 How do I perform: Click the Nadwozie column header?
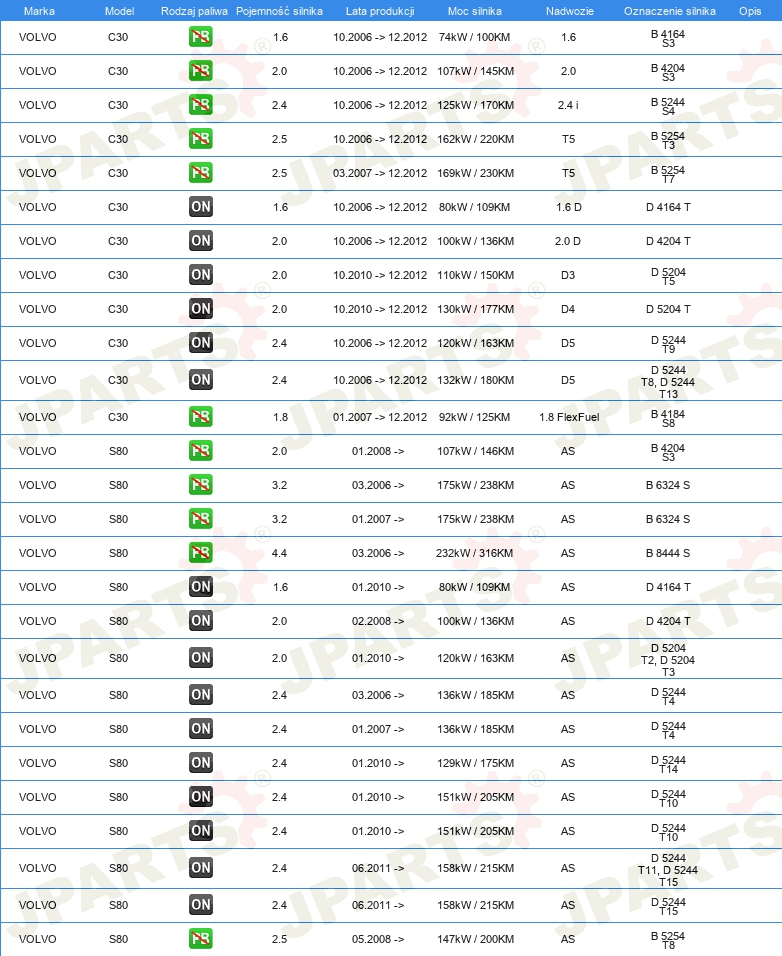tap(569, 11)
